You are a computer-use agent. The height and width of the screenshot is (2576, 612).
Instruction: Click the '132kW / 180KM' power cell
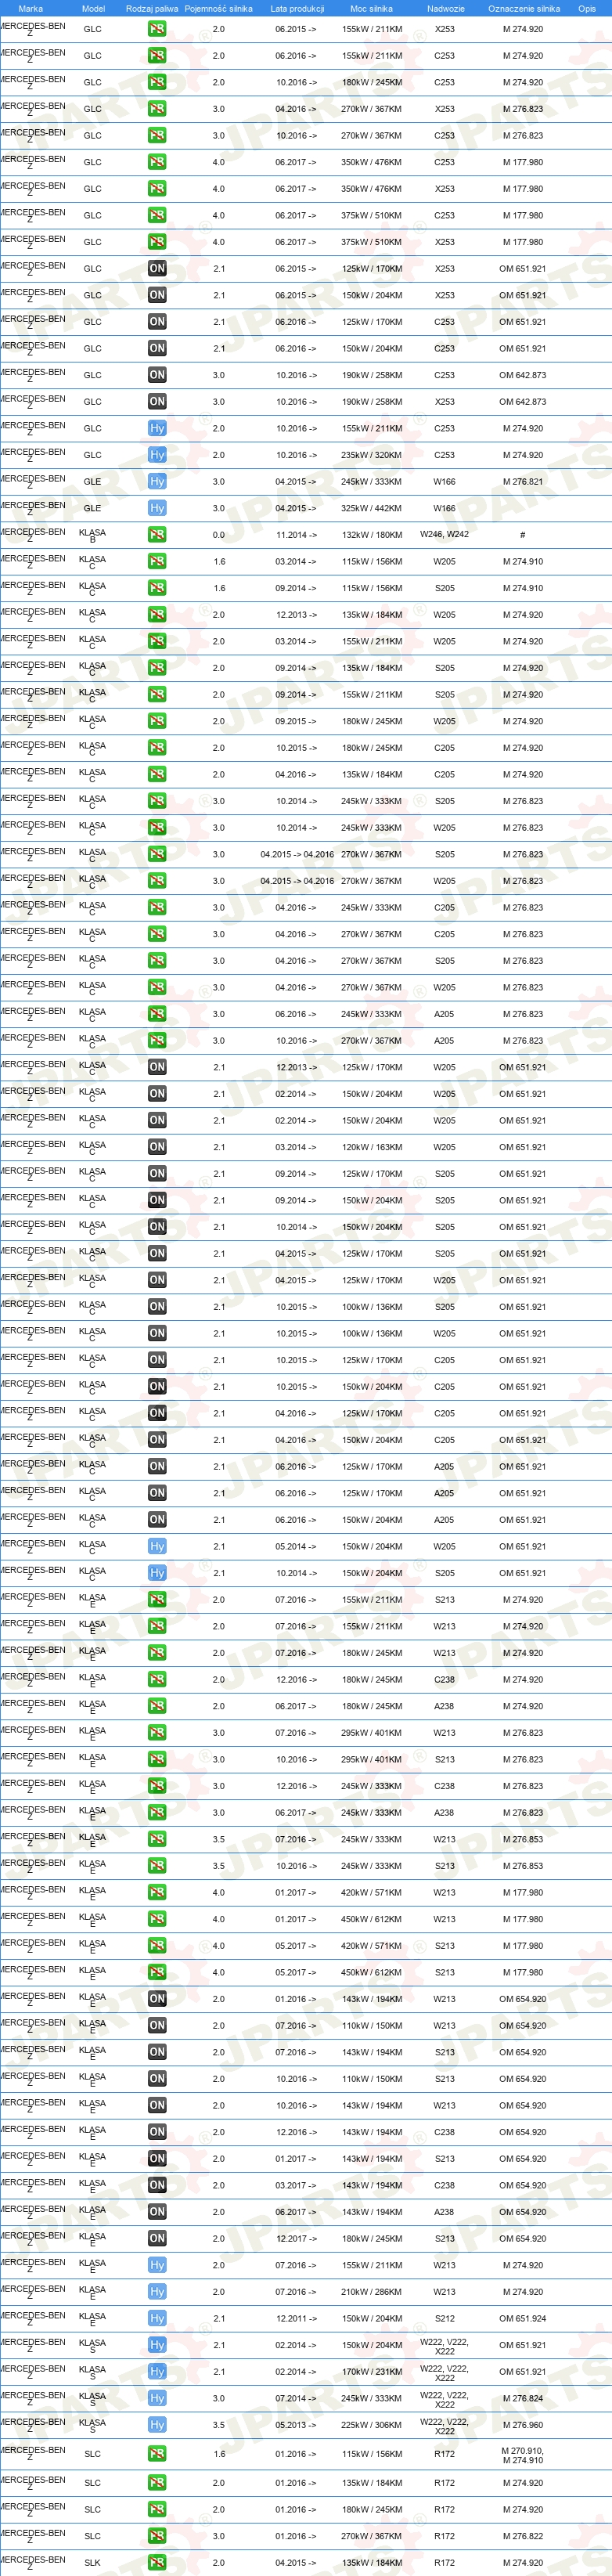(371, 535)
